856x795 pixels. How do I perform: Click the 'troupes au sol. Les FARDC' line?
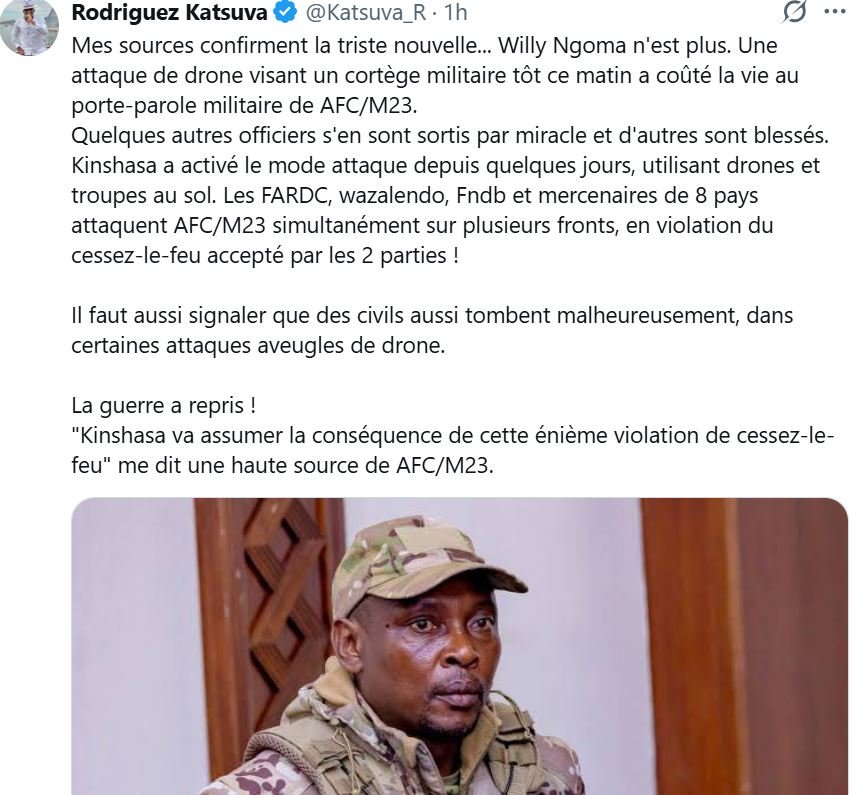point(415,195)
